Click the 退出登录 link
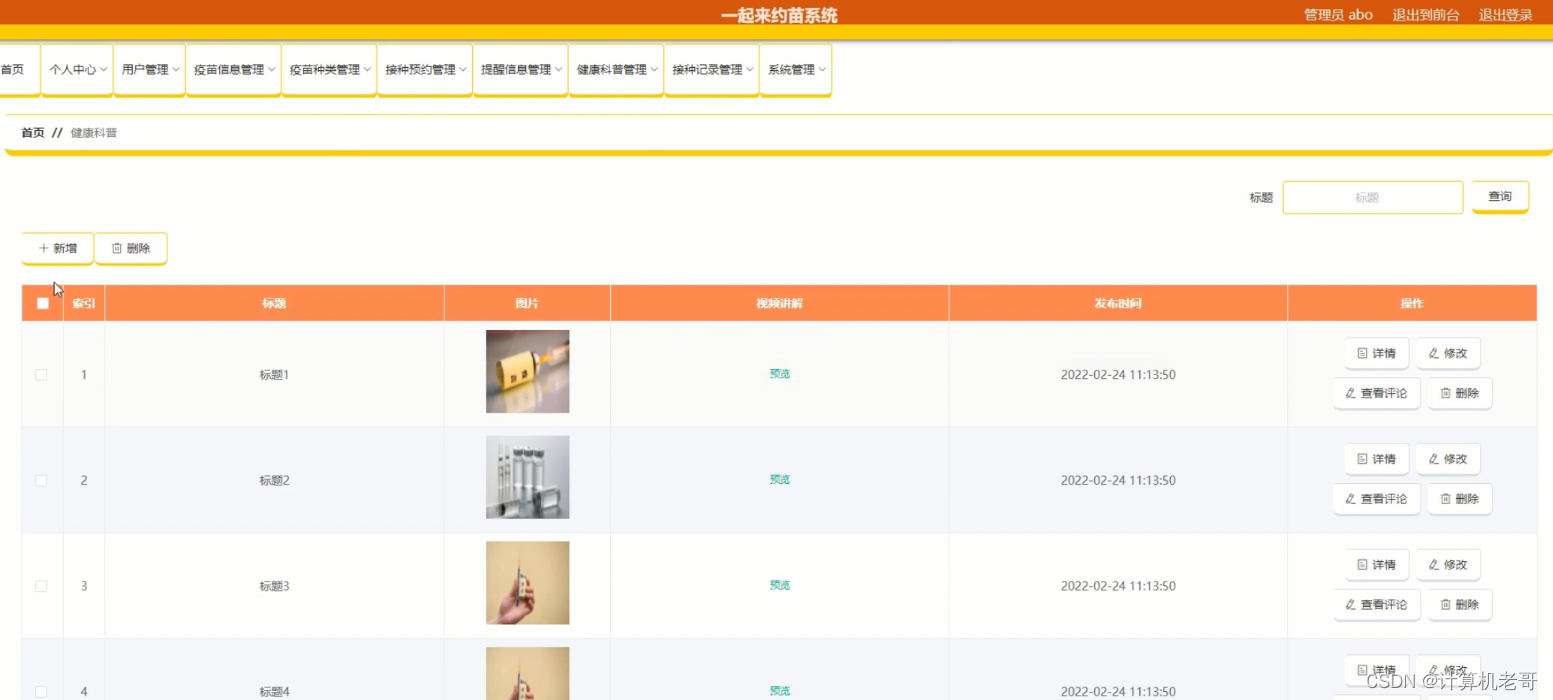Image resolution: width=1553 pixels, height=700 pixels. 1505,15
